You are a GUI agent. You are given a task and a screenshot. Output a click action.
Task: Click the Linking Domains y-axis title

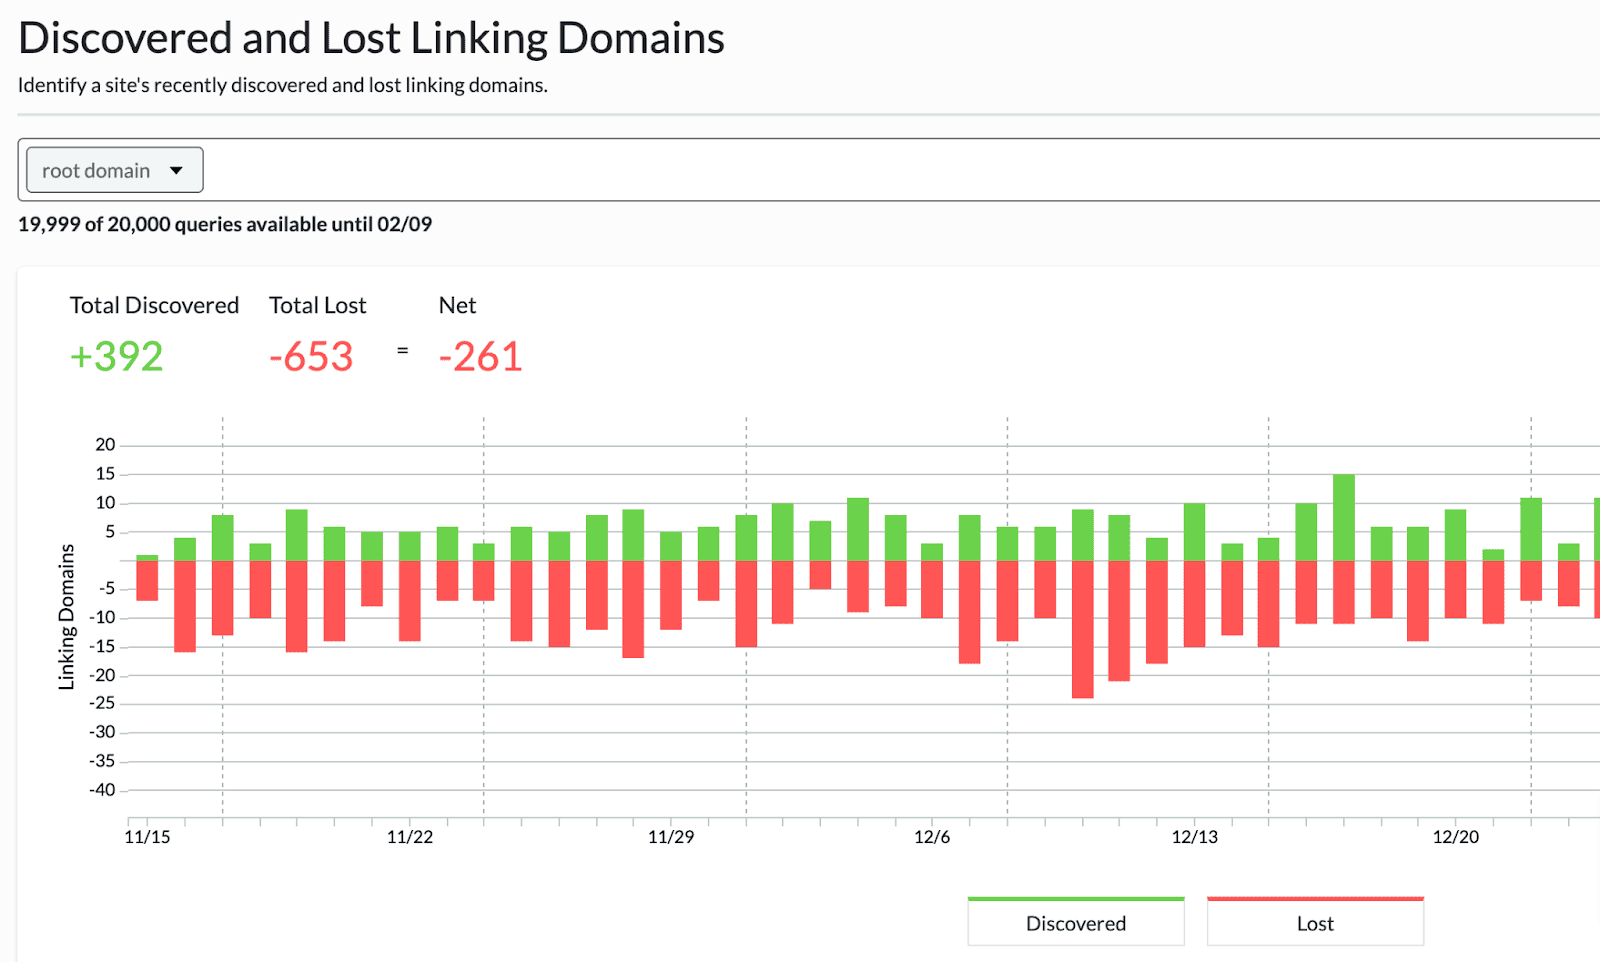tap(67, 617)
